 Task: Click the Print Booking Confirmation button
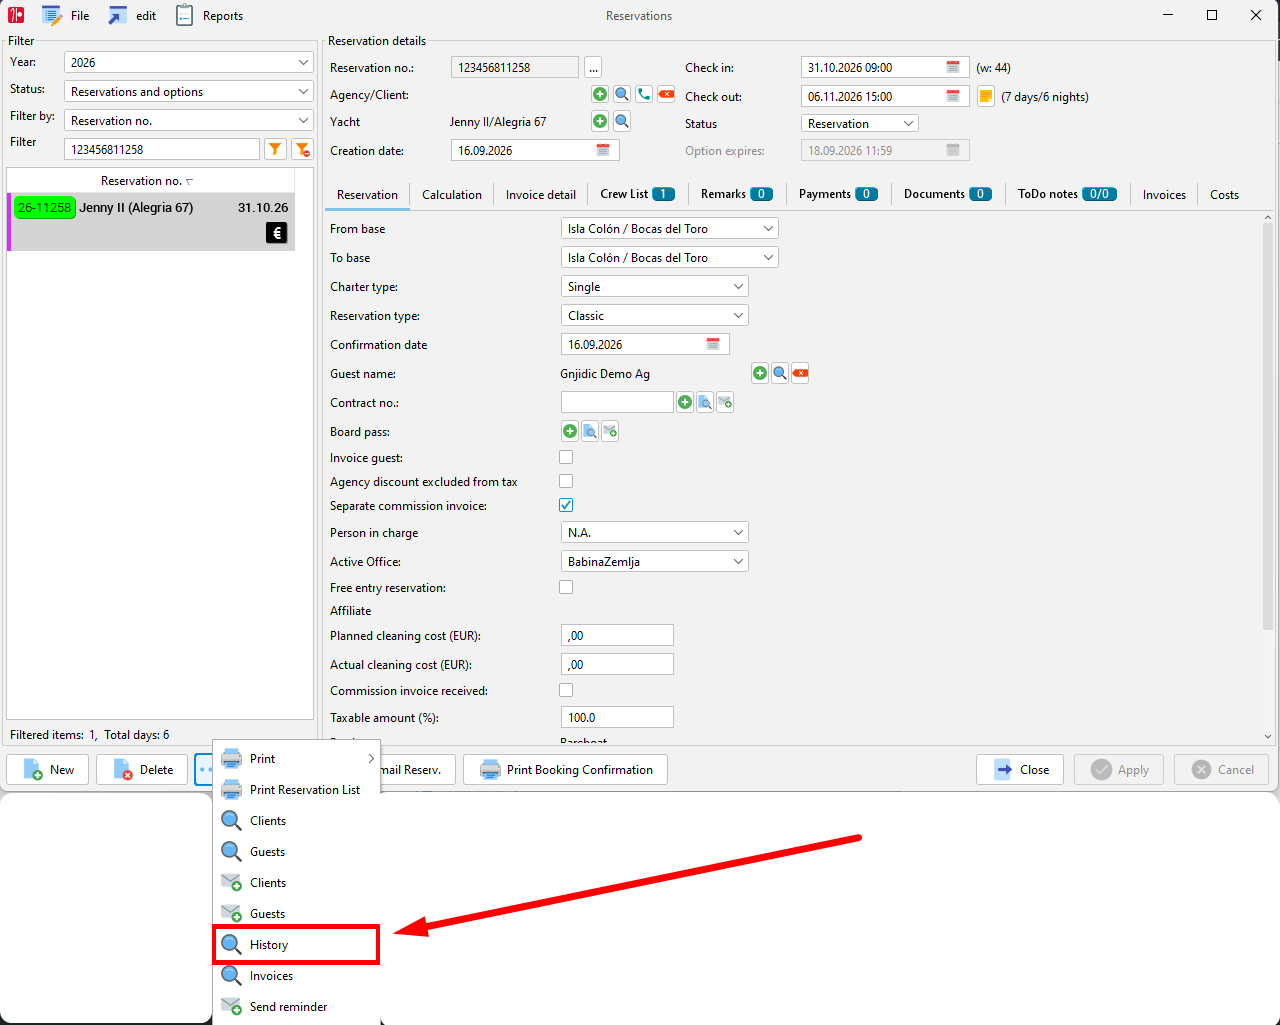click(565, 769)
